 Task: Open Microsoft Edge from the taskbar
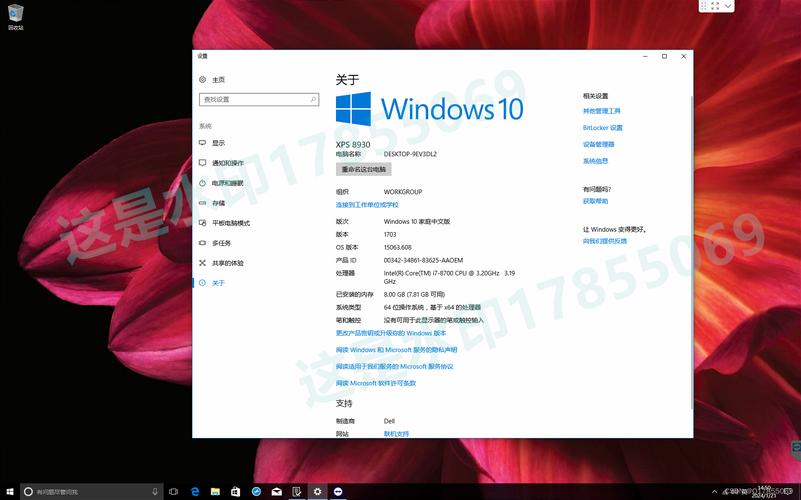[195, 492]
